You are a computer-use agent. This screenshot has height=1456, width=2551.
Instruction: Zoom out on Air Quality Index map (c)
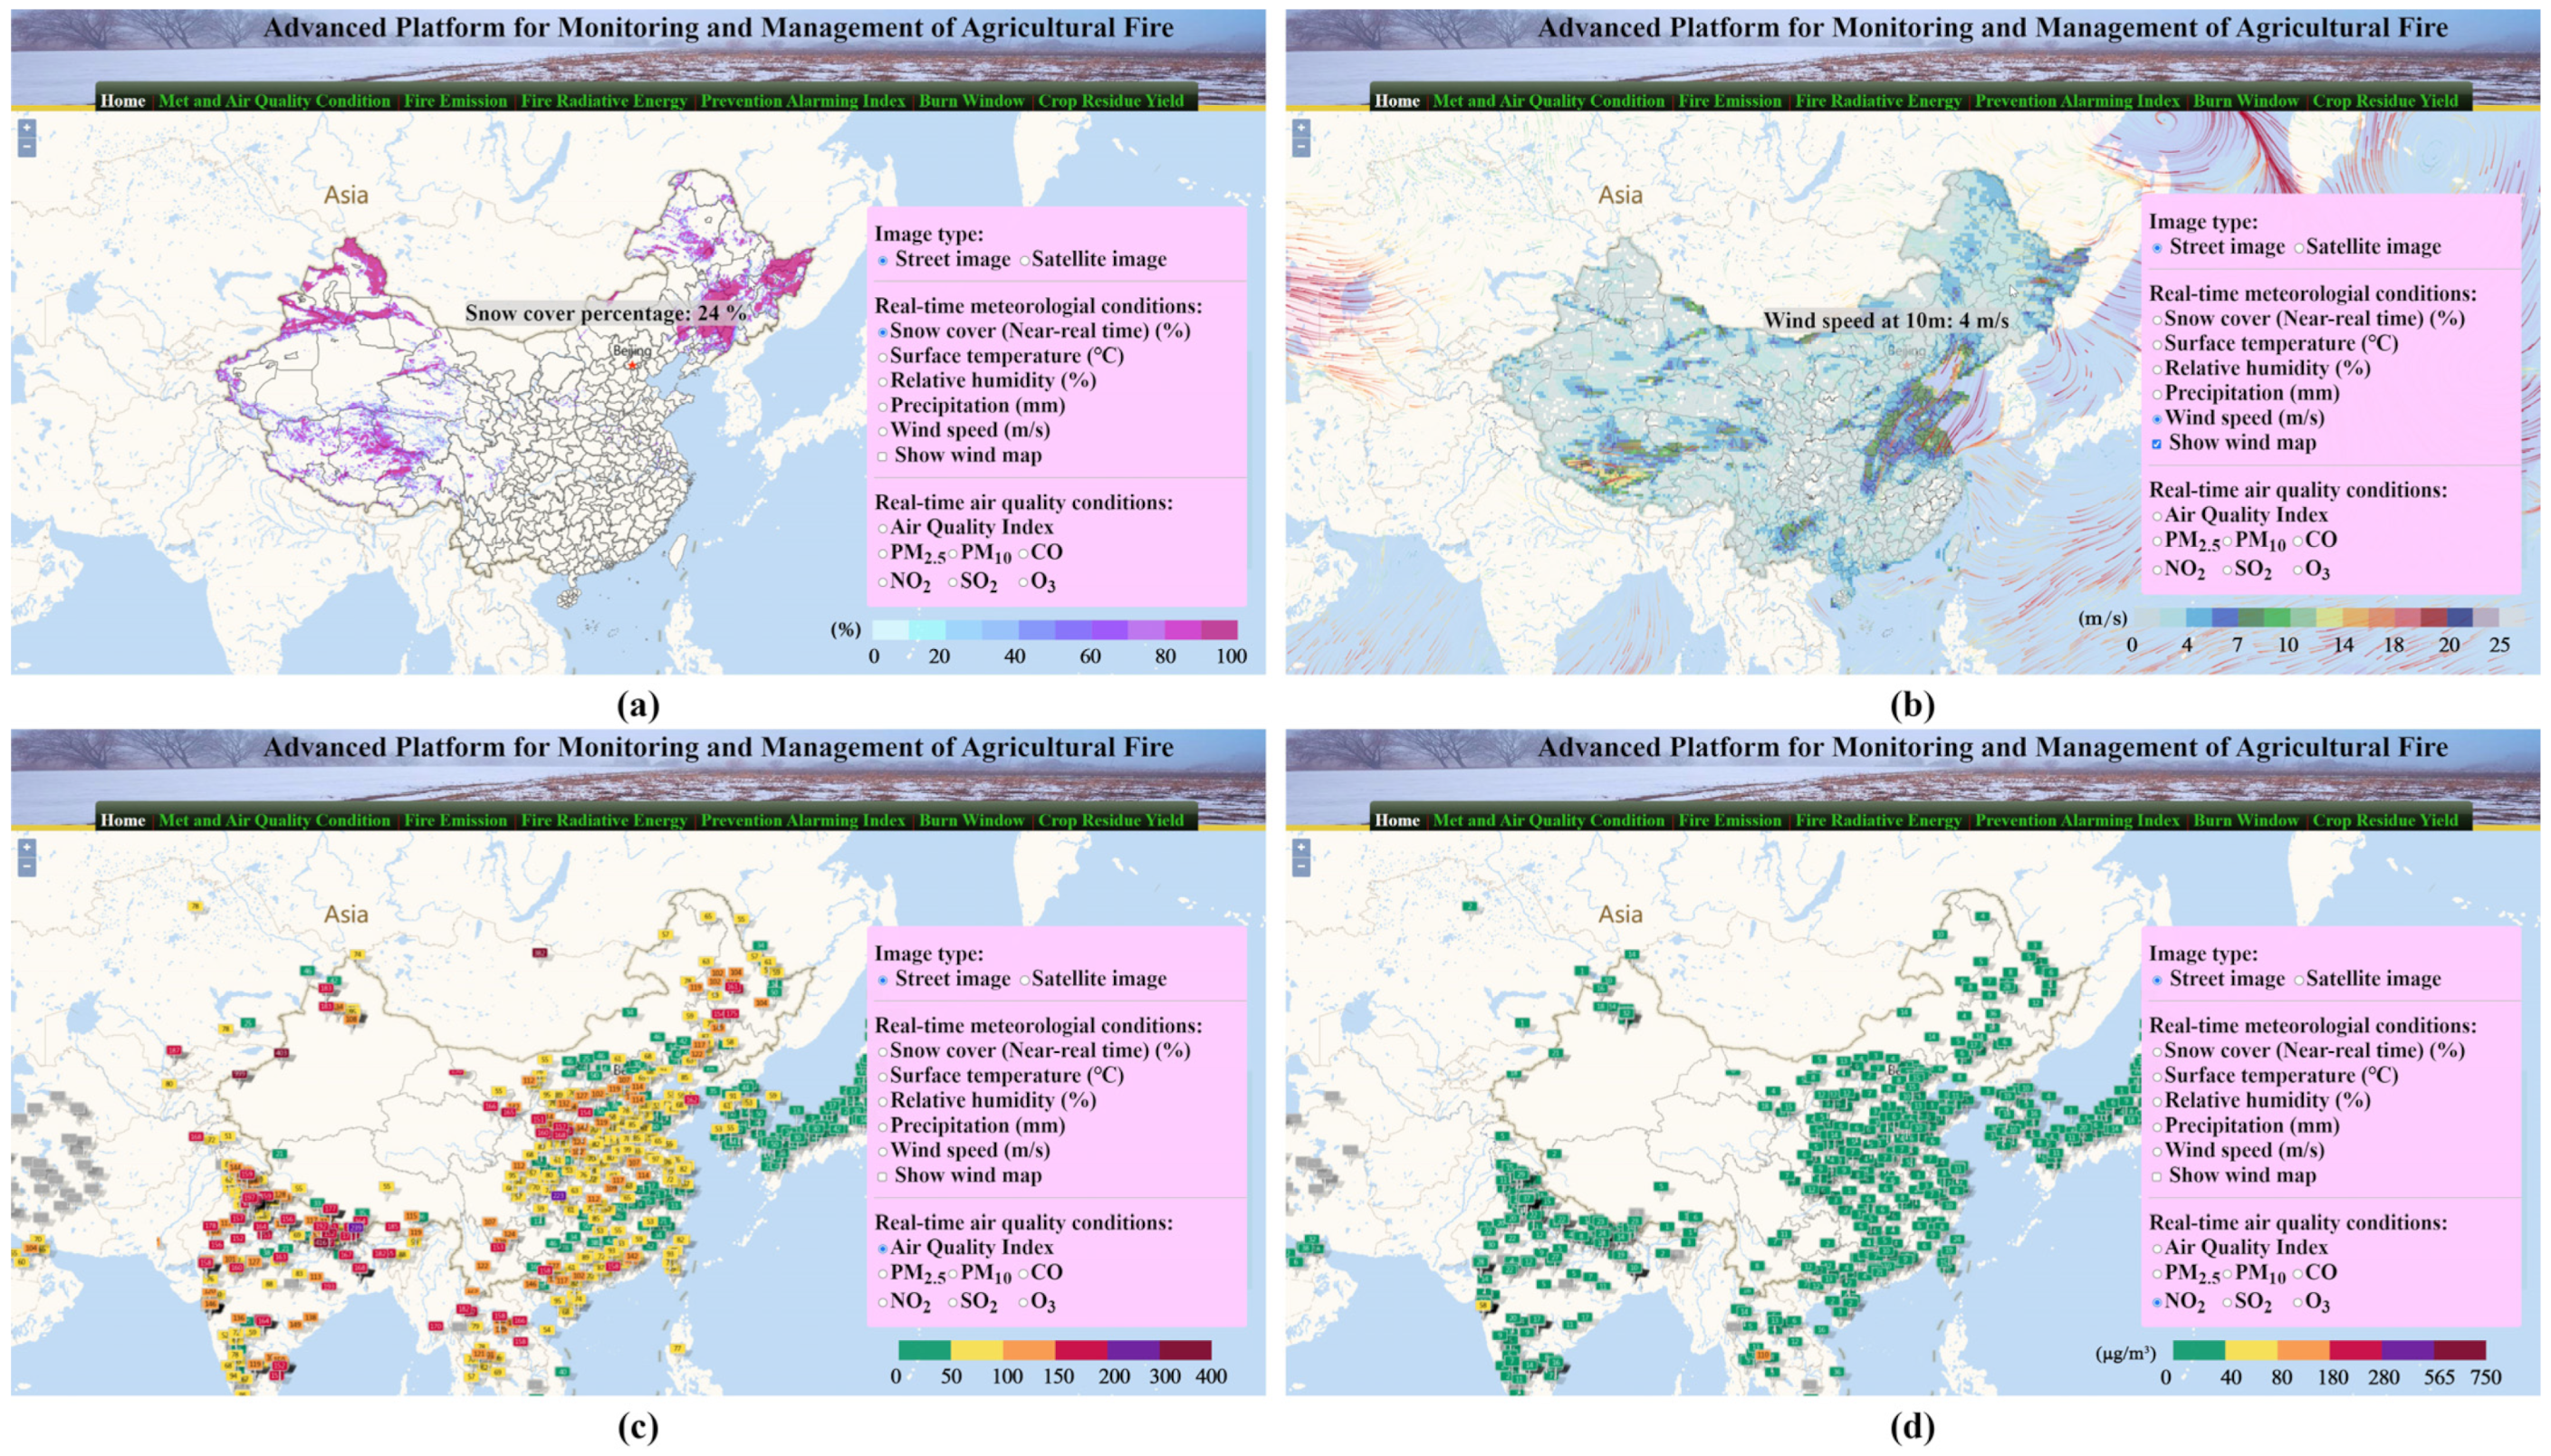click(27, 867)
